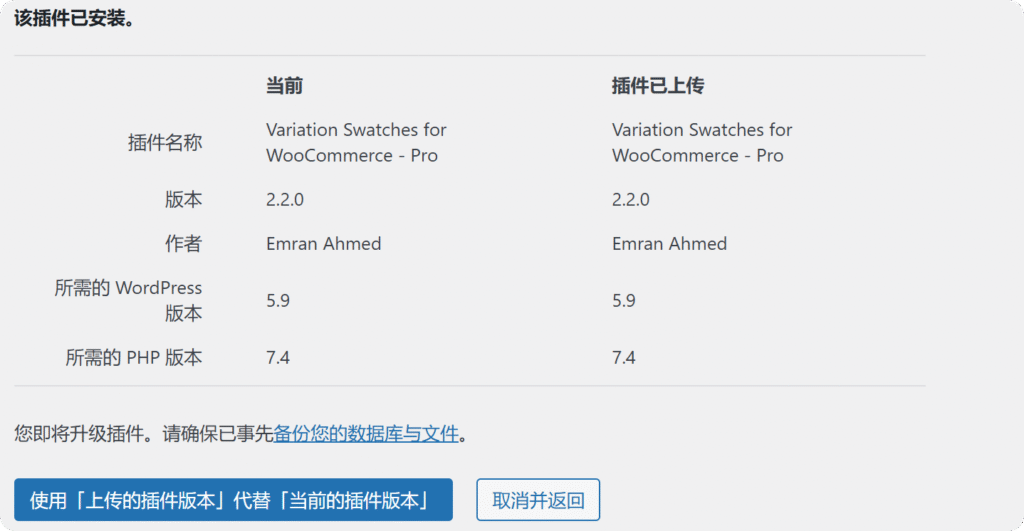Click version 2.2.0 under 插件已上传 column
Image resolution: width=1024 pixels, height=531 pixels.
[x=631, y=200]
